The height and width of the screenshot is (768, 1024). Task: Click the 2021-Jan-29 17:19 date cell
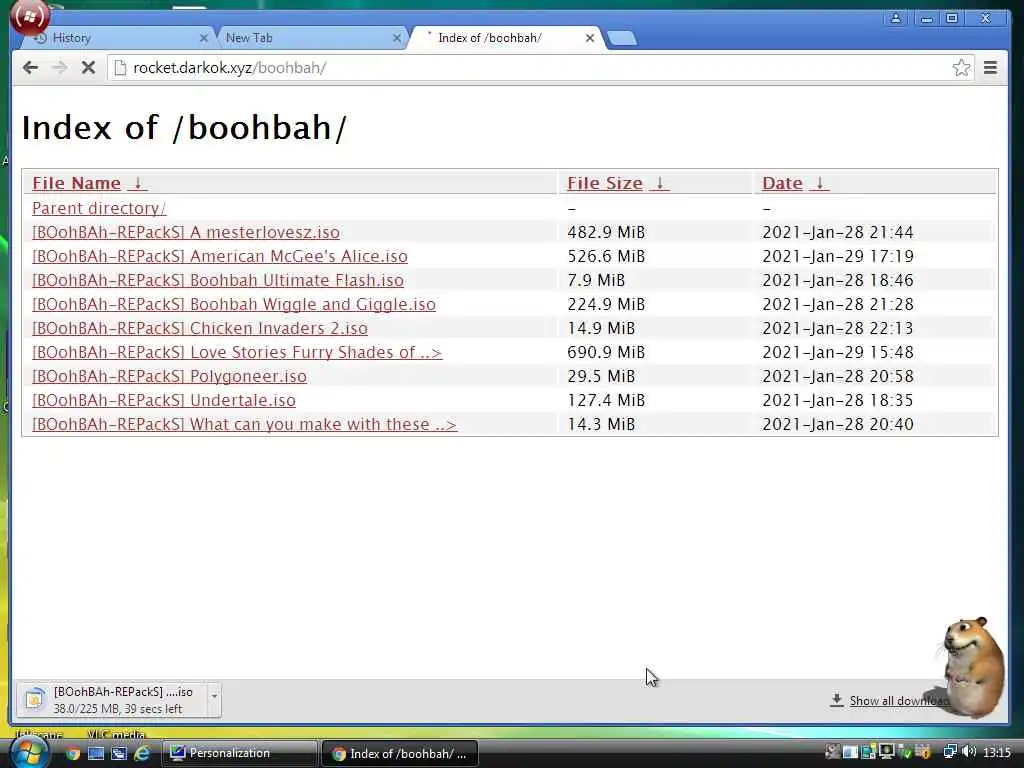(x=838, y=256)
